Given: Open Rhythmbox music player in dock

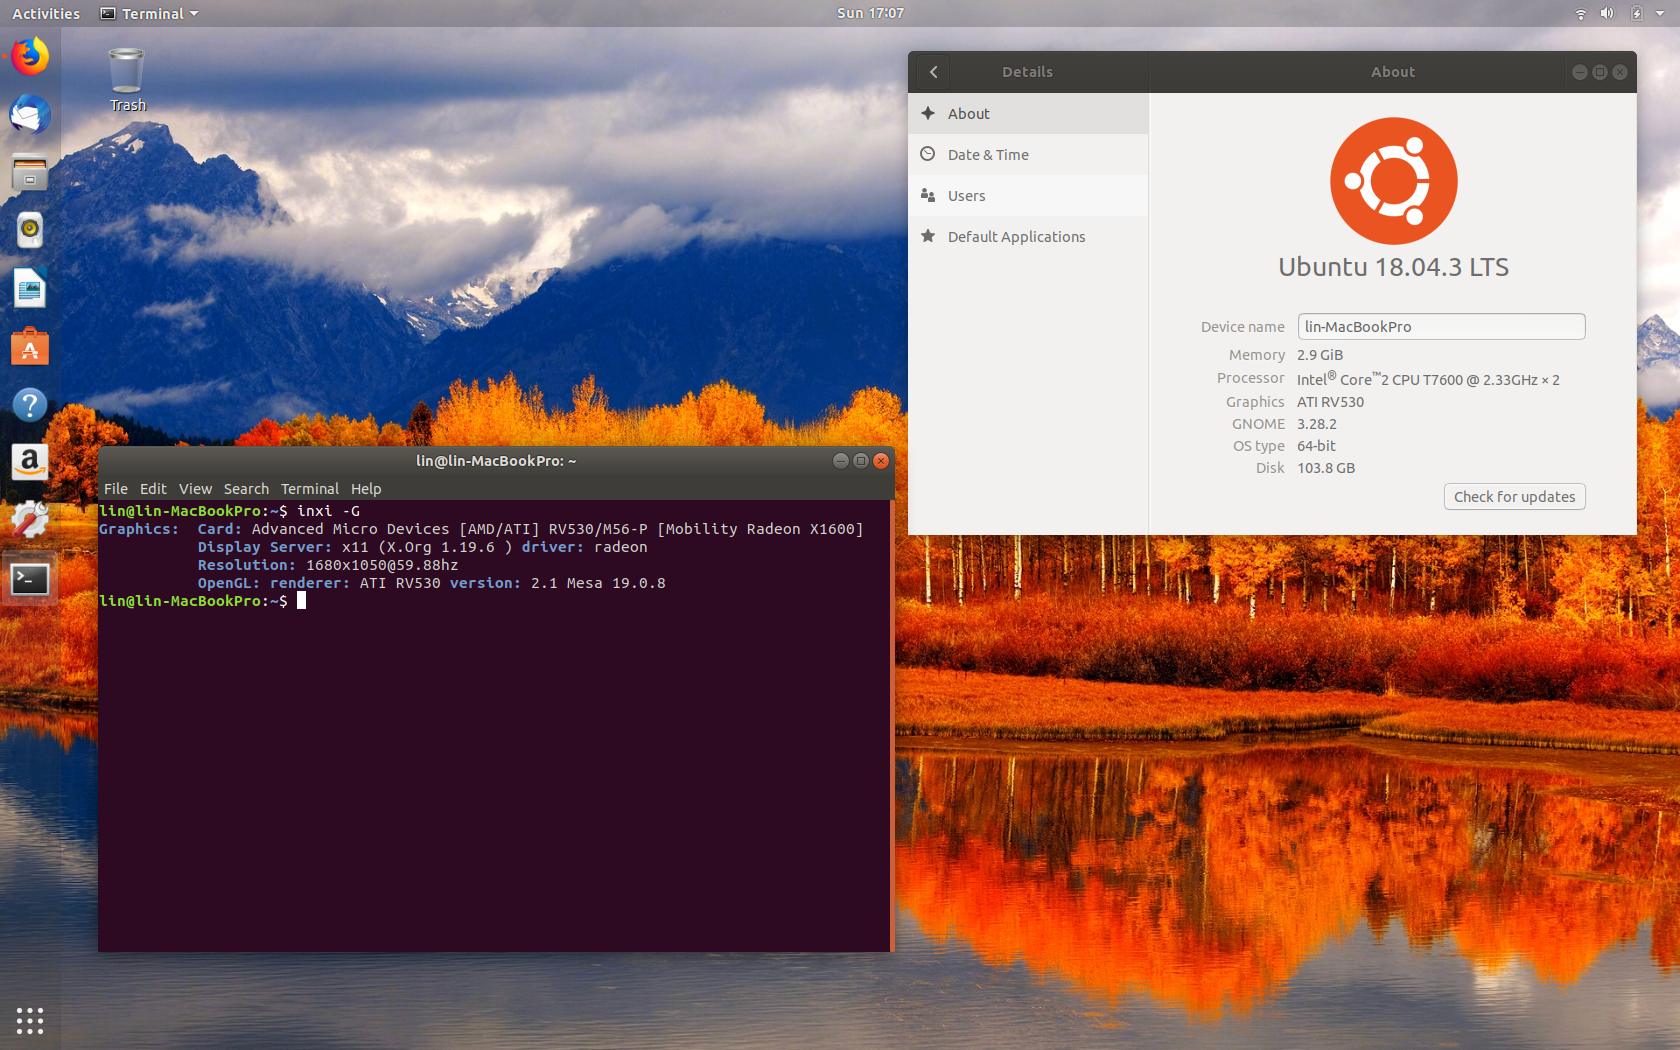Looking at the screenshot, I should coord(30,230).
